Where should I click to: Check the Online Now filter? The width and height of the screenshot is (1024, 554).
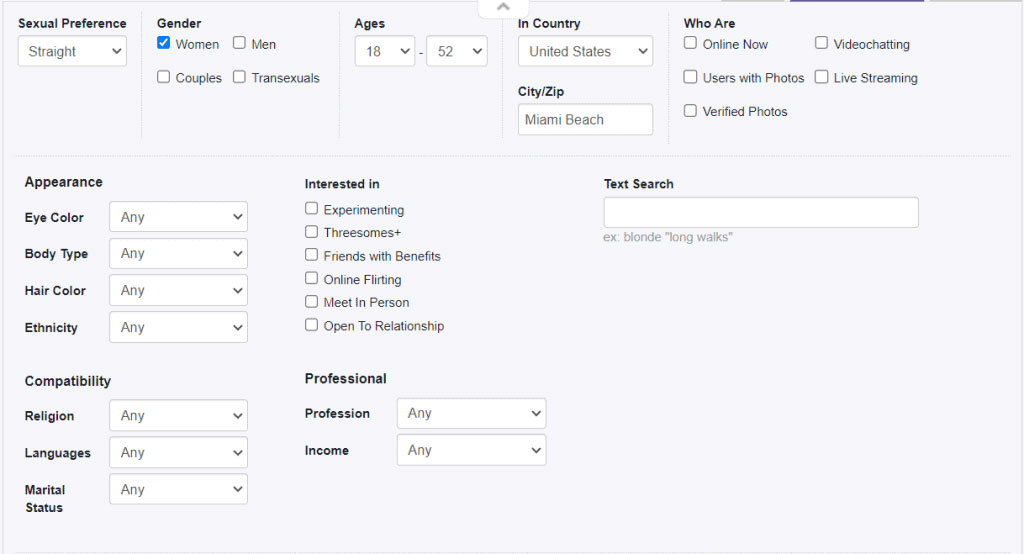tap(691, 43)
